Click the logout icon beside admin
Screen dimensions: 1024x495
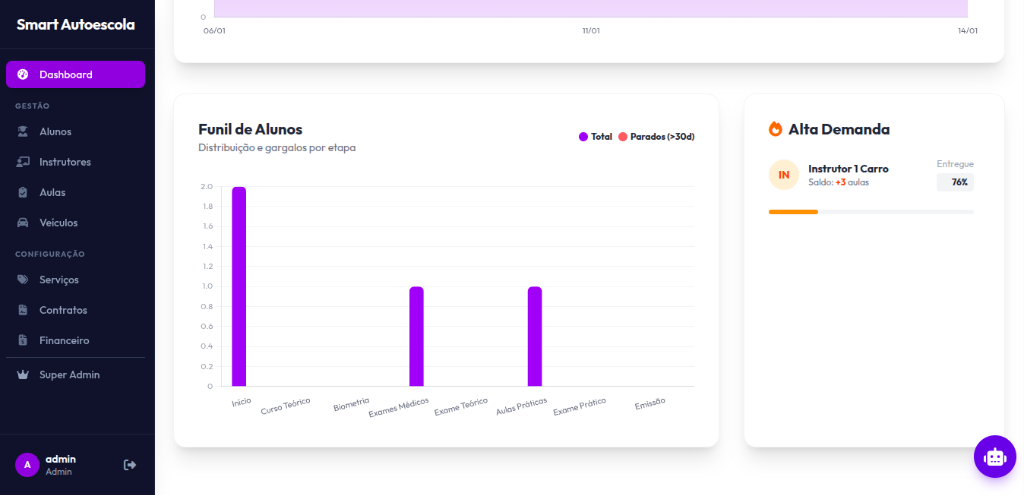coord(129,465)
